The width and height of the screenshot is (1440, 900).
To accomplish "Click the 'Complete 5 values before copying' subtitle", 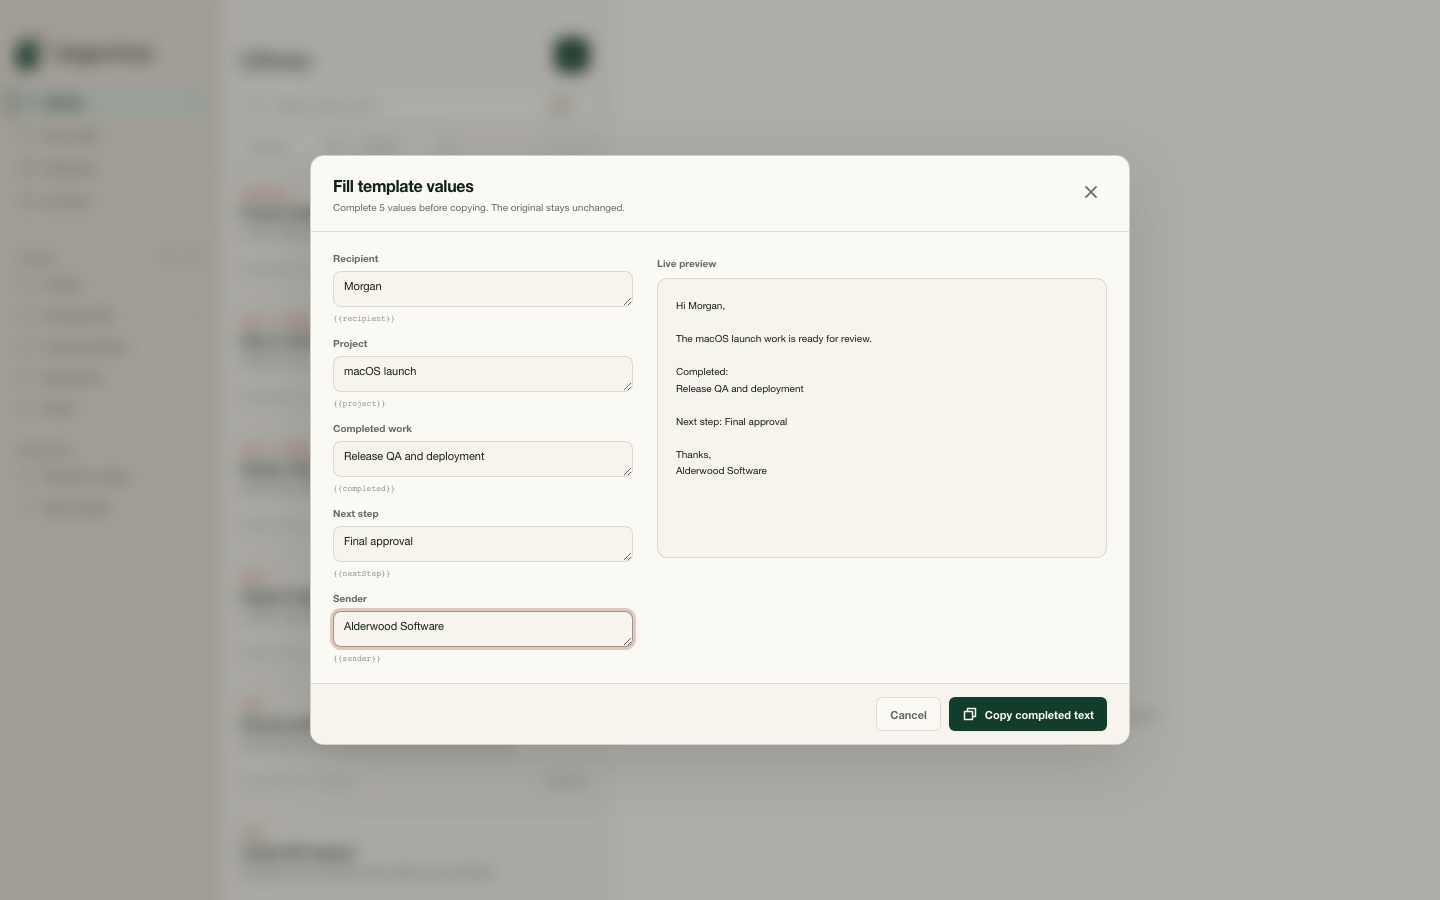I will click(x=479, y=208).
